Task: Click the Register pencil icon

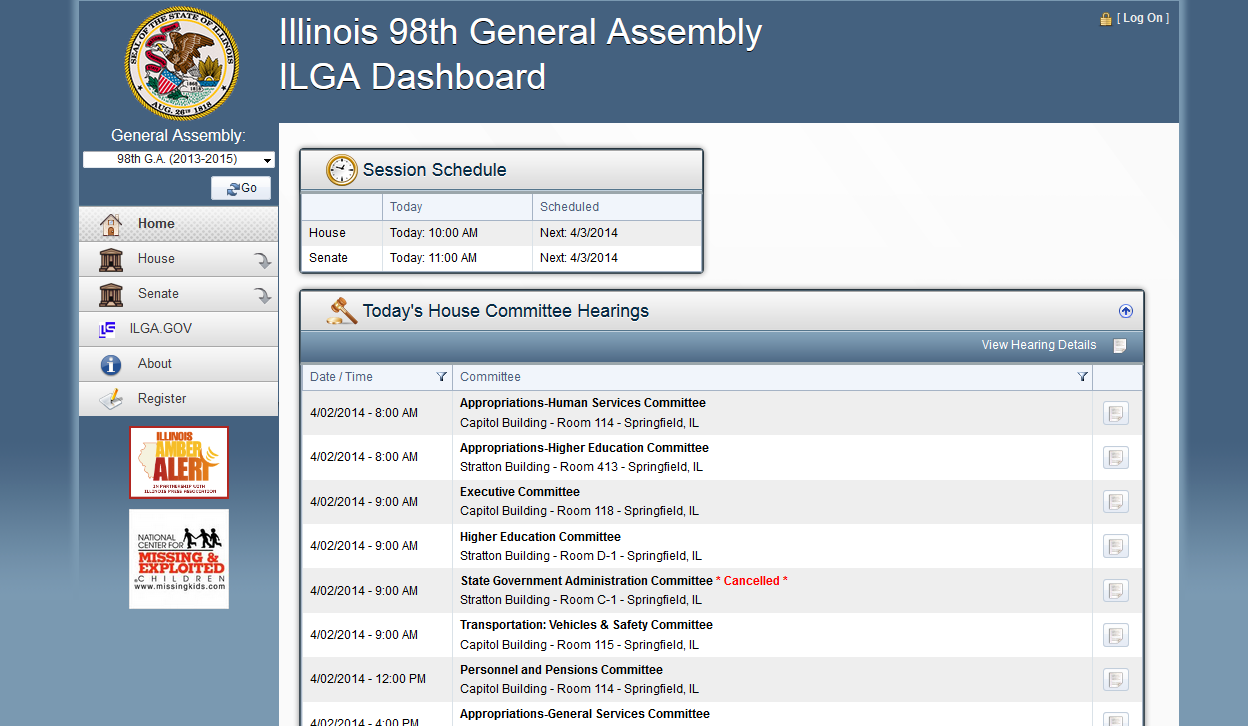Action: 110,399
